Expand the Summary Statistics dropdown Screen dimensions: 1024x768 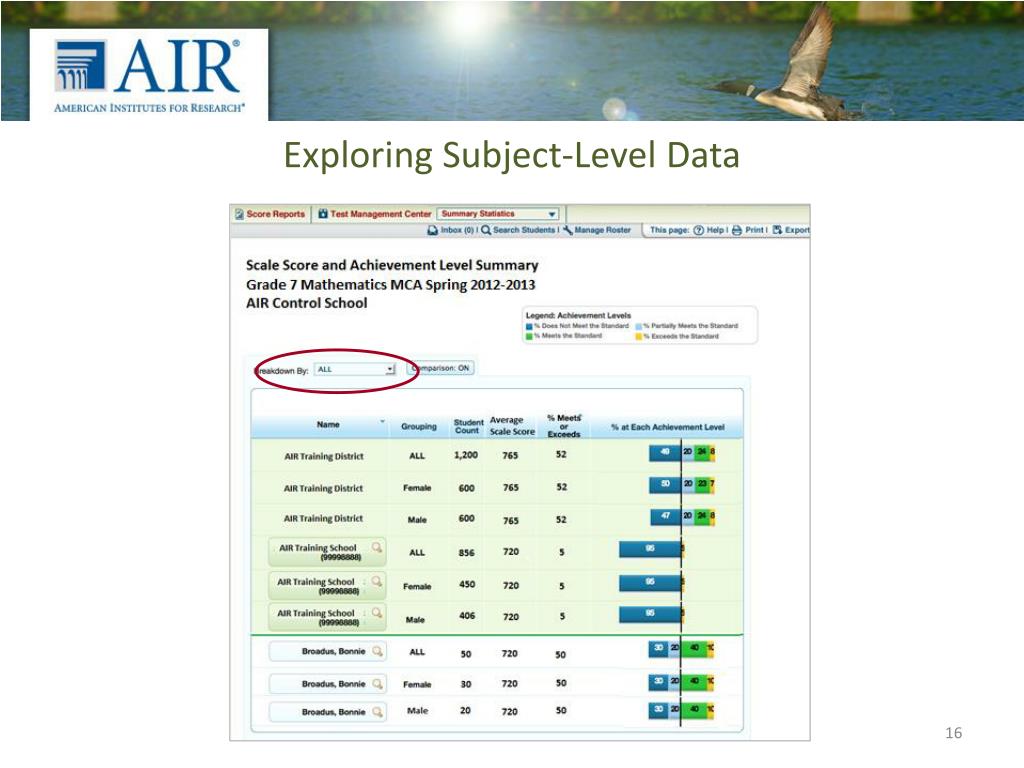(498, 214)
